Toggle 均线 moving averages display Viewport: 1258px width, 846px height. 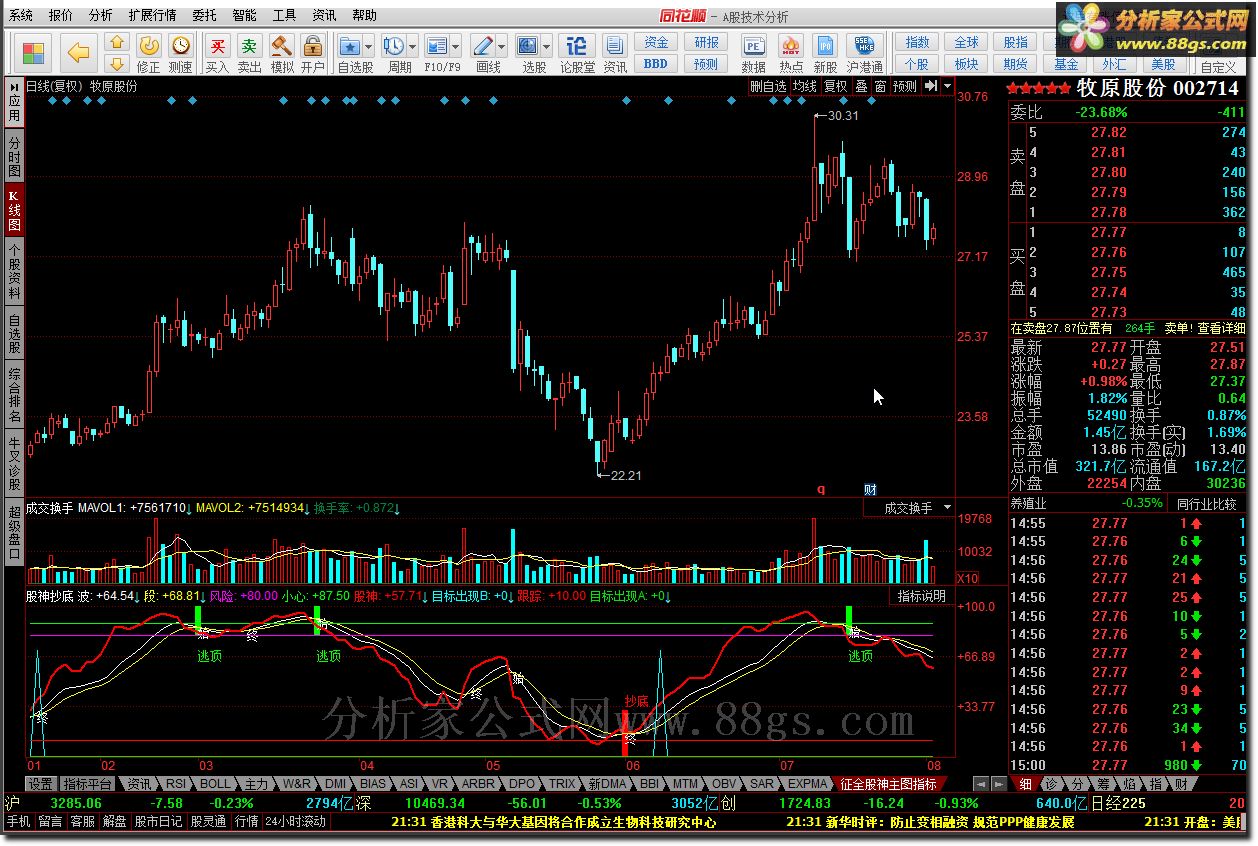tap(805, 86)
